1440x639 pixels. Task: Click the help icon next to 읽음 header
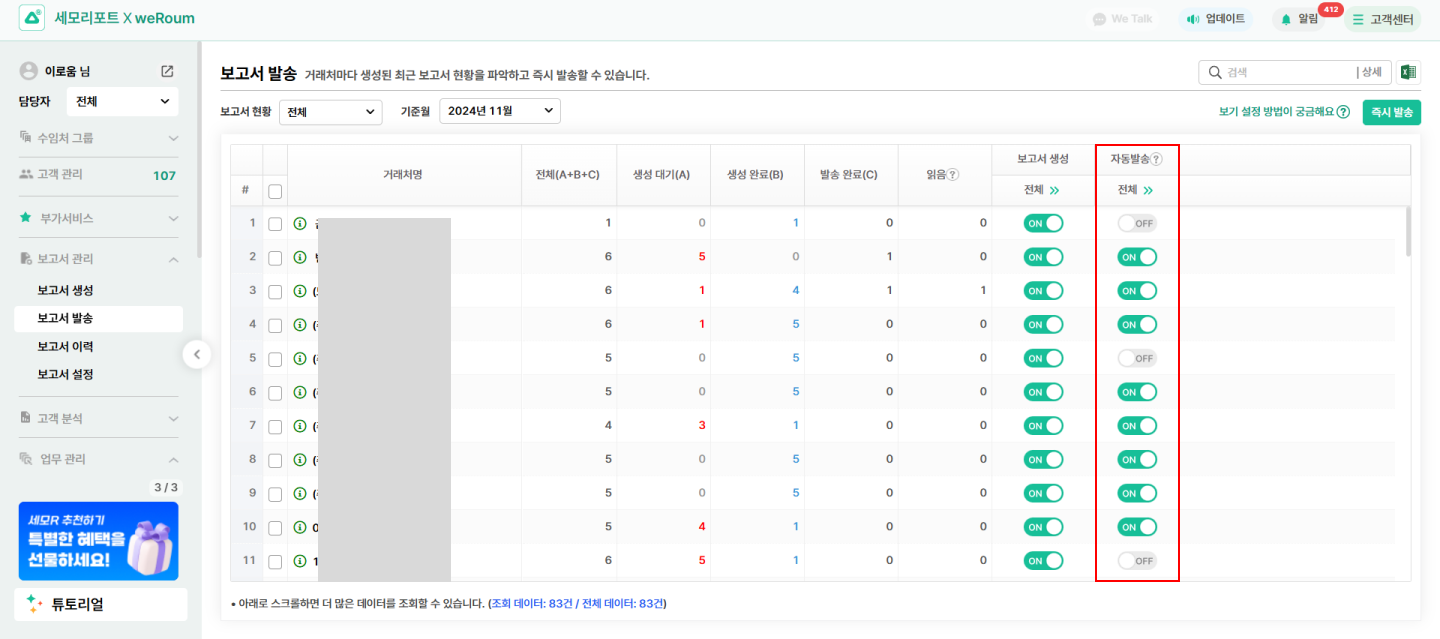coord(953,174)
